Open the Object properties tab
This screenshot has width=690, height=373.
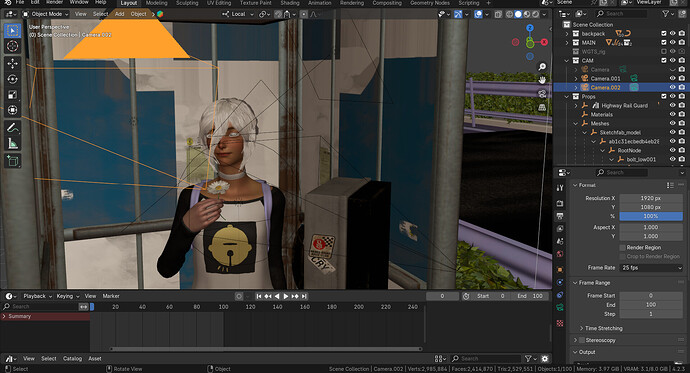[x=560, y=269]
